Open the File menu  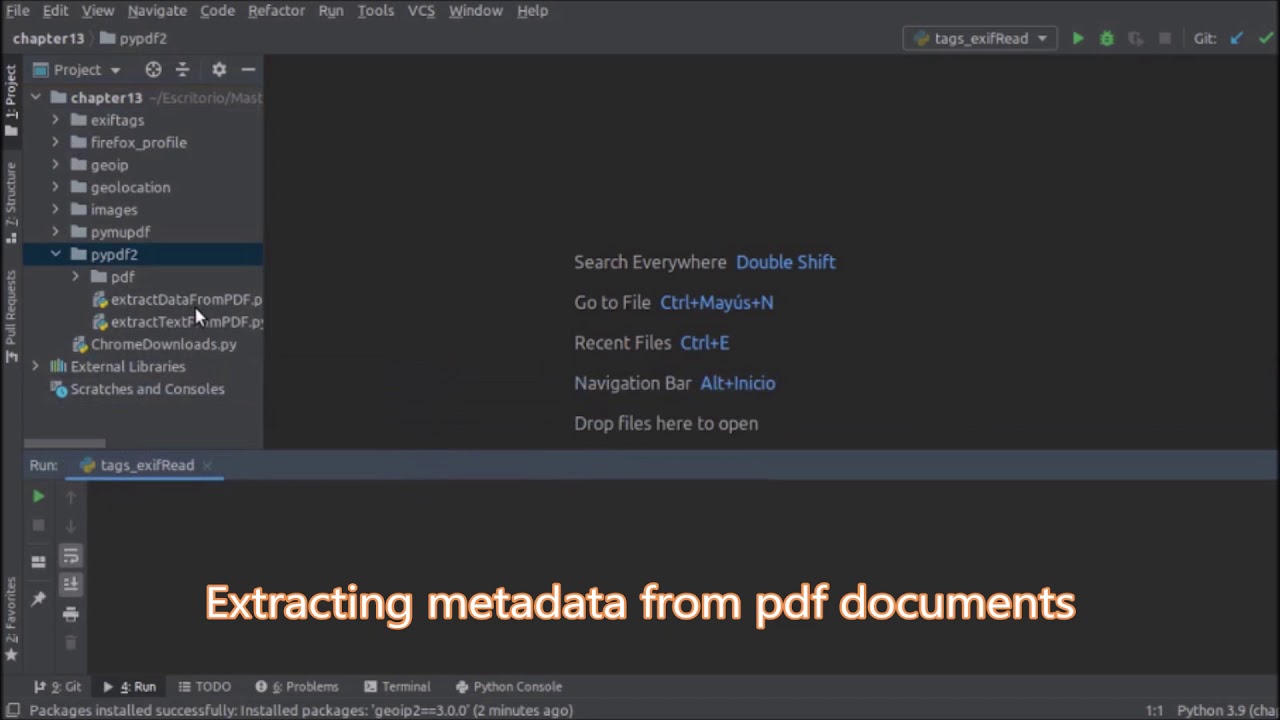pos(18,10)
